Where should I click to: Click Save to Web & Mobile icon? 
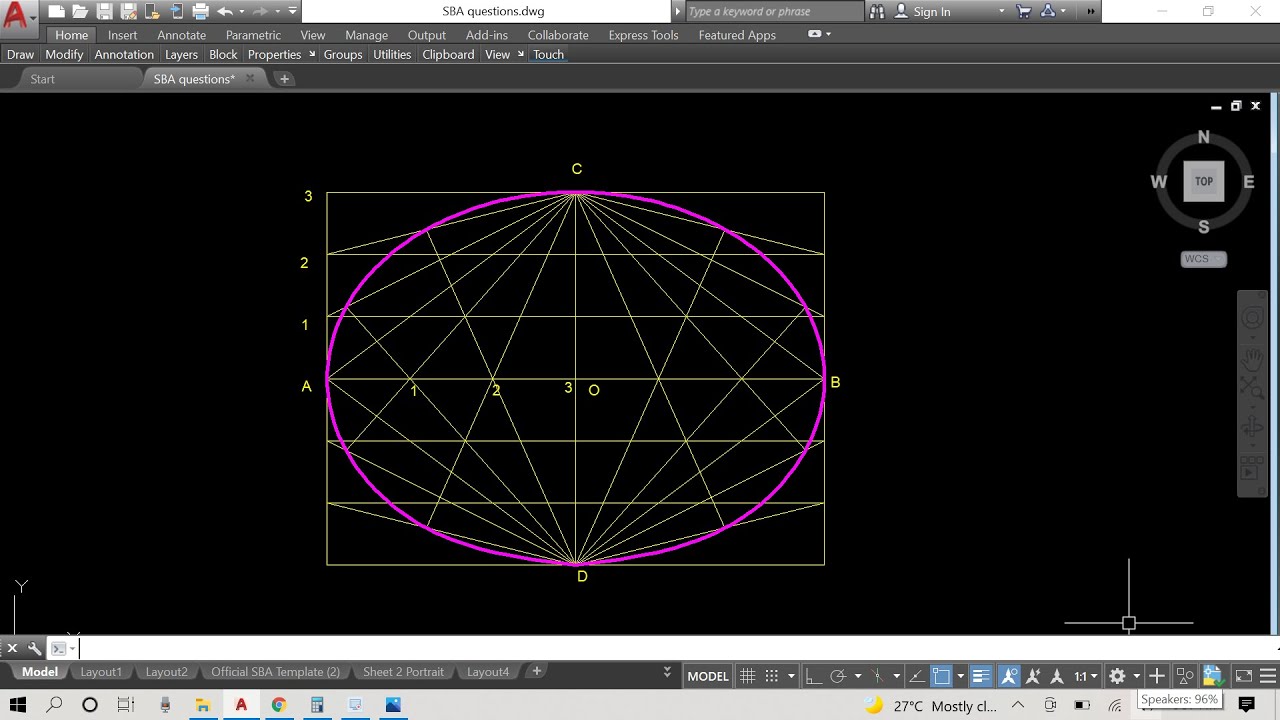[176, 12]
